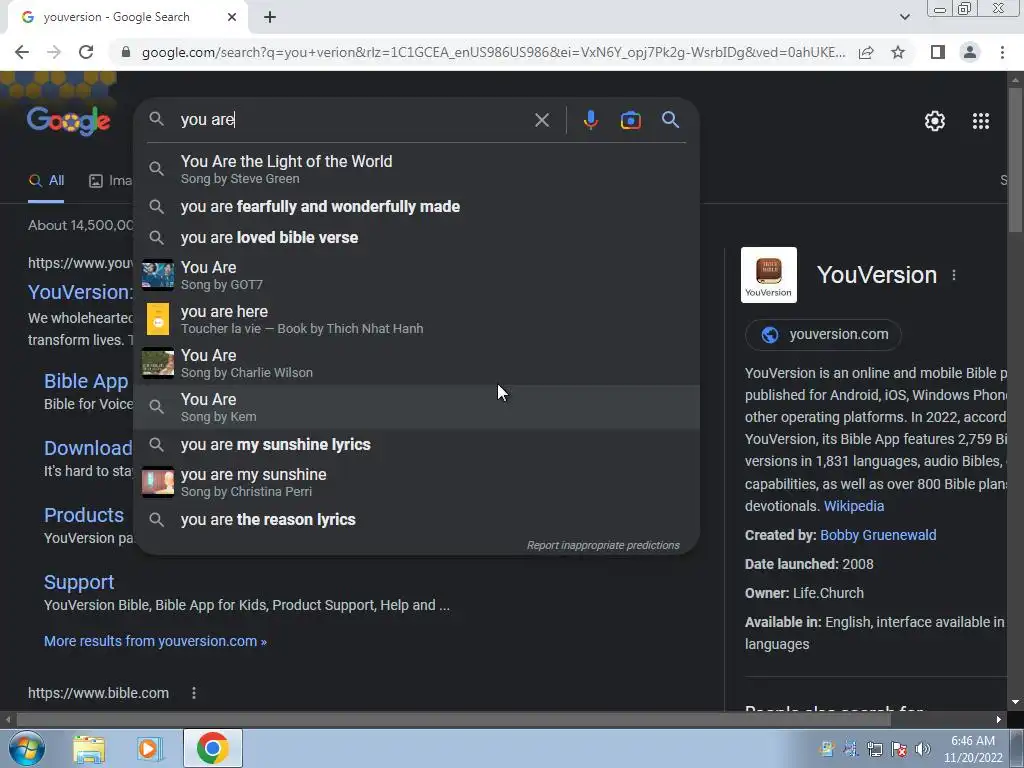Visit youversion.com from knowledge panel
Screen dimensions: 1024x768
click(824, 334)
